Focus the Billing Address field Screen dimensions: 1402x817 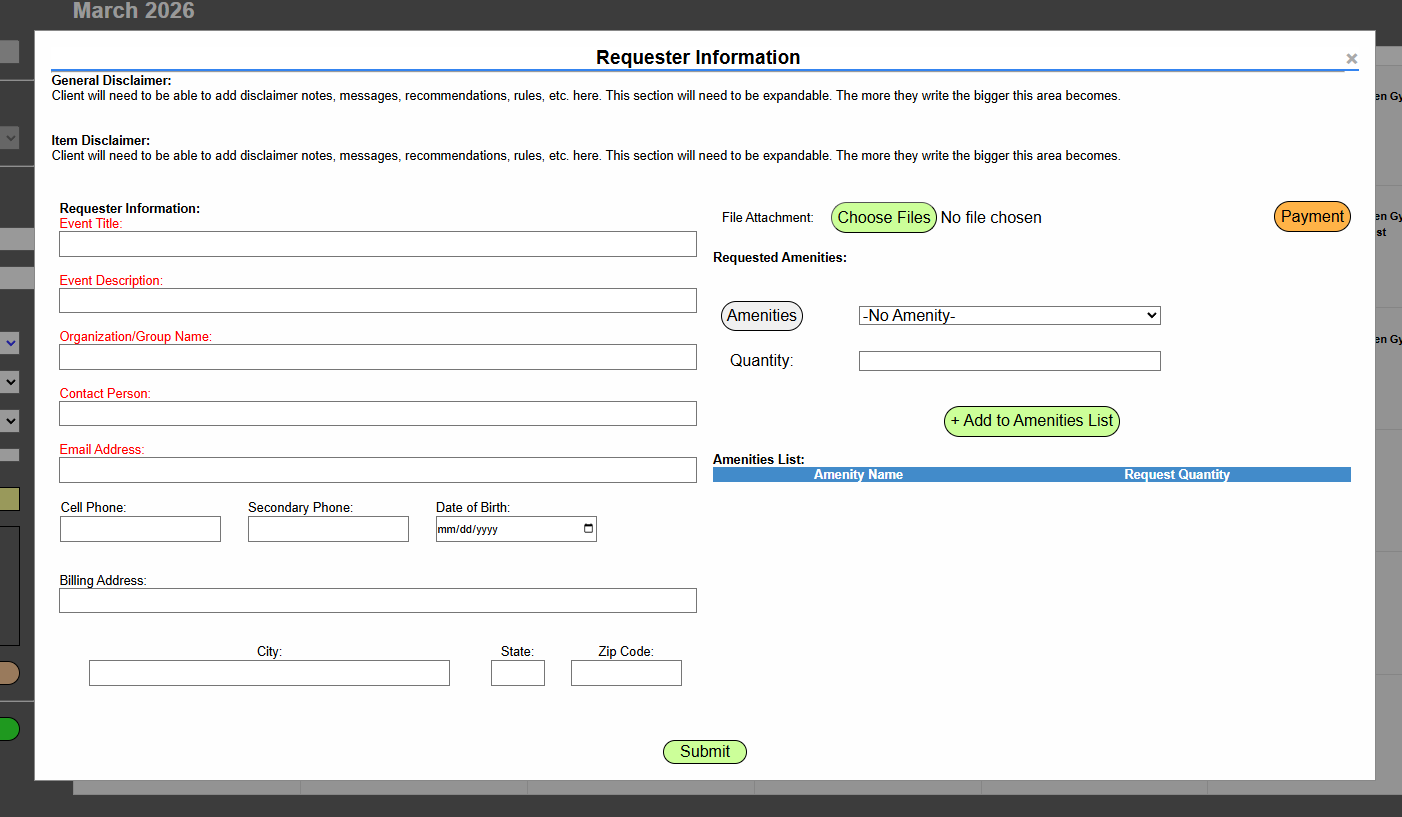click(377, 600)
